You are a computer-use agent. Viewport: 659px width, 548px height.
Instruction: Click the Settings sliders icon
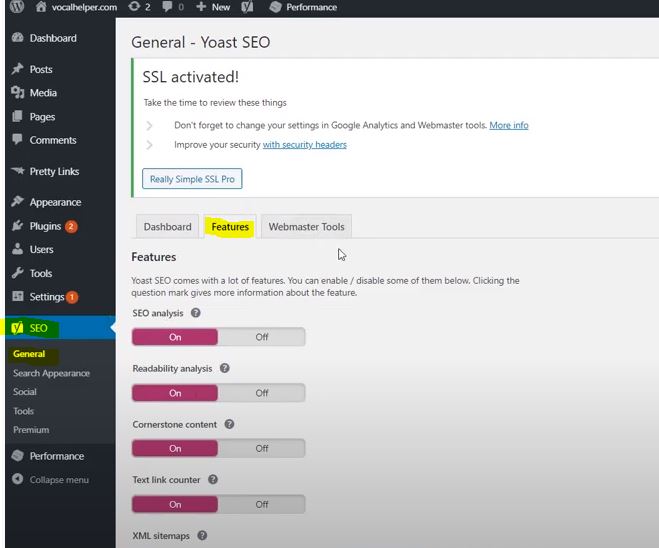pos(18,296)
